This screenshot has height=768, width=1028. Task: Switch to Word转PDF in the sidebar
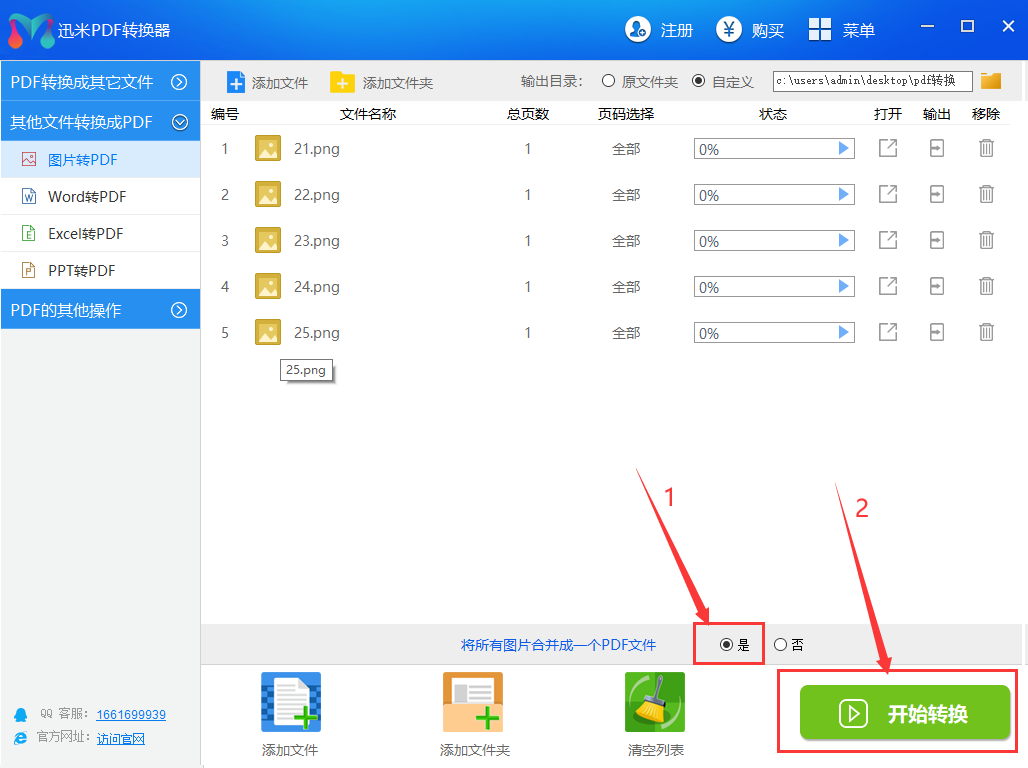87,197
